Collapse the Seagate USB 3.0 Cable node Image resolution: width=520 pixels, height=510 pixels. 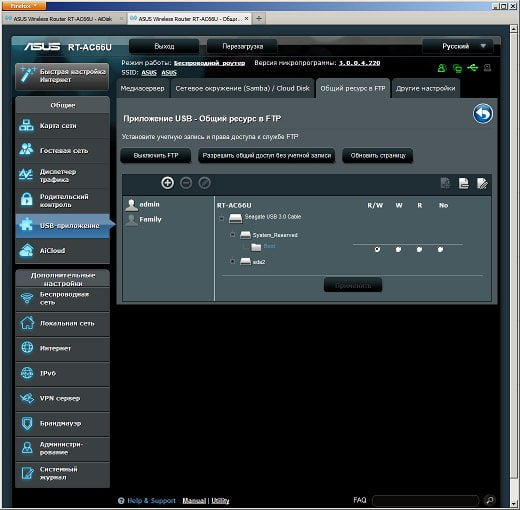pos(221,218)
